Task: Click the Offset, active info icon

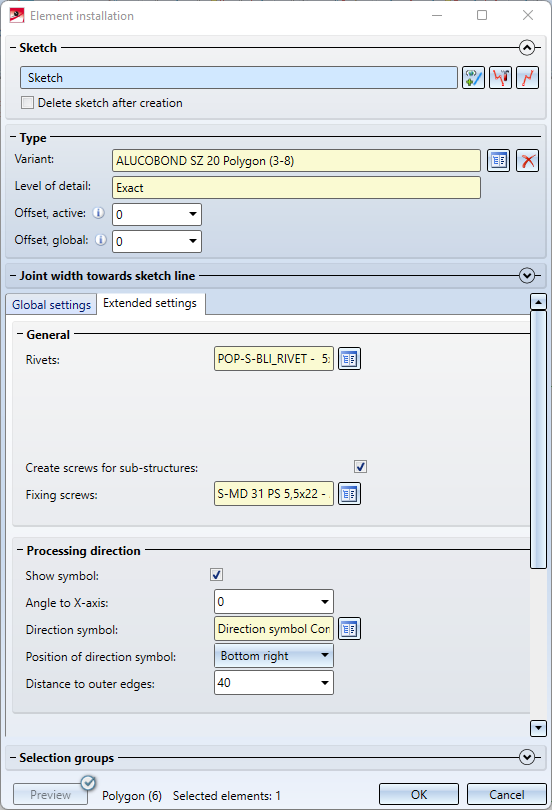Action: (99, 213)
